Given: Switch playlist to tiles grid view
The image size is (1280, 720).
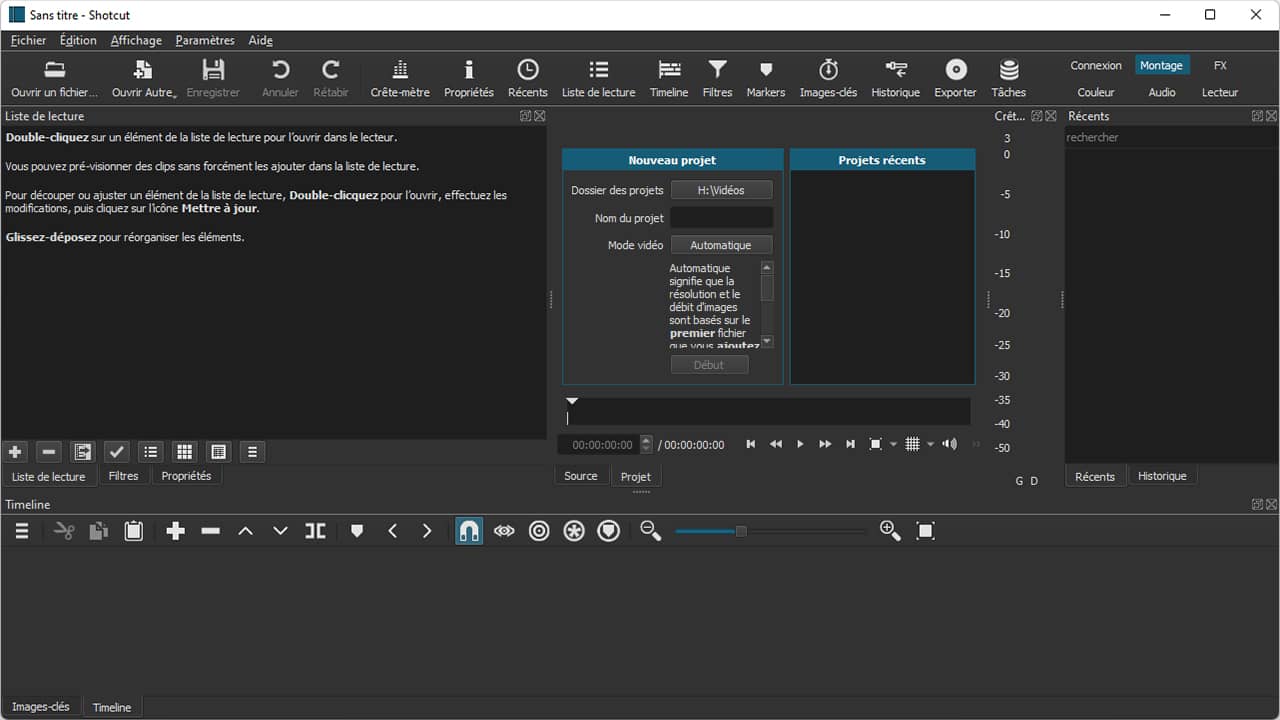Looking at the screenshot, I should [x=184, y=452].
